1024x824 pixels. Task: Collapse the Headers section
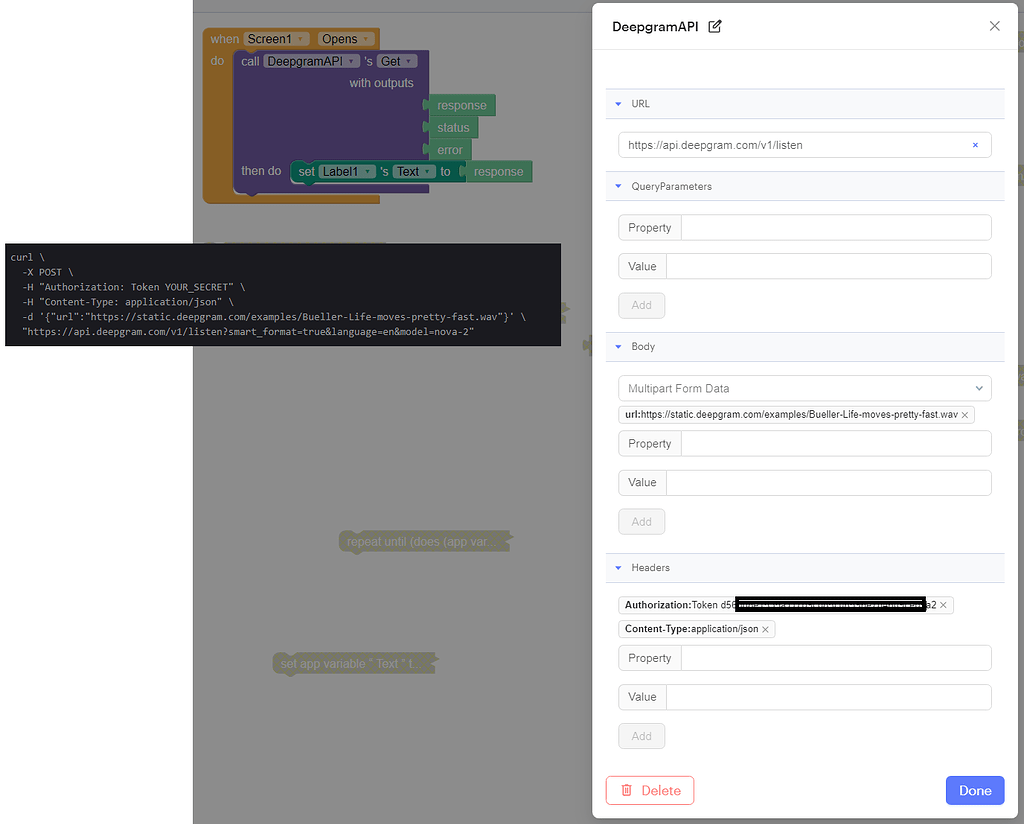(x=618, y=567)
